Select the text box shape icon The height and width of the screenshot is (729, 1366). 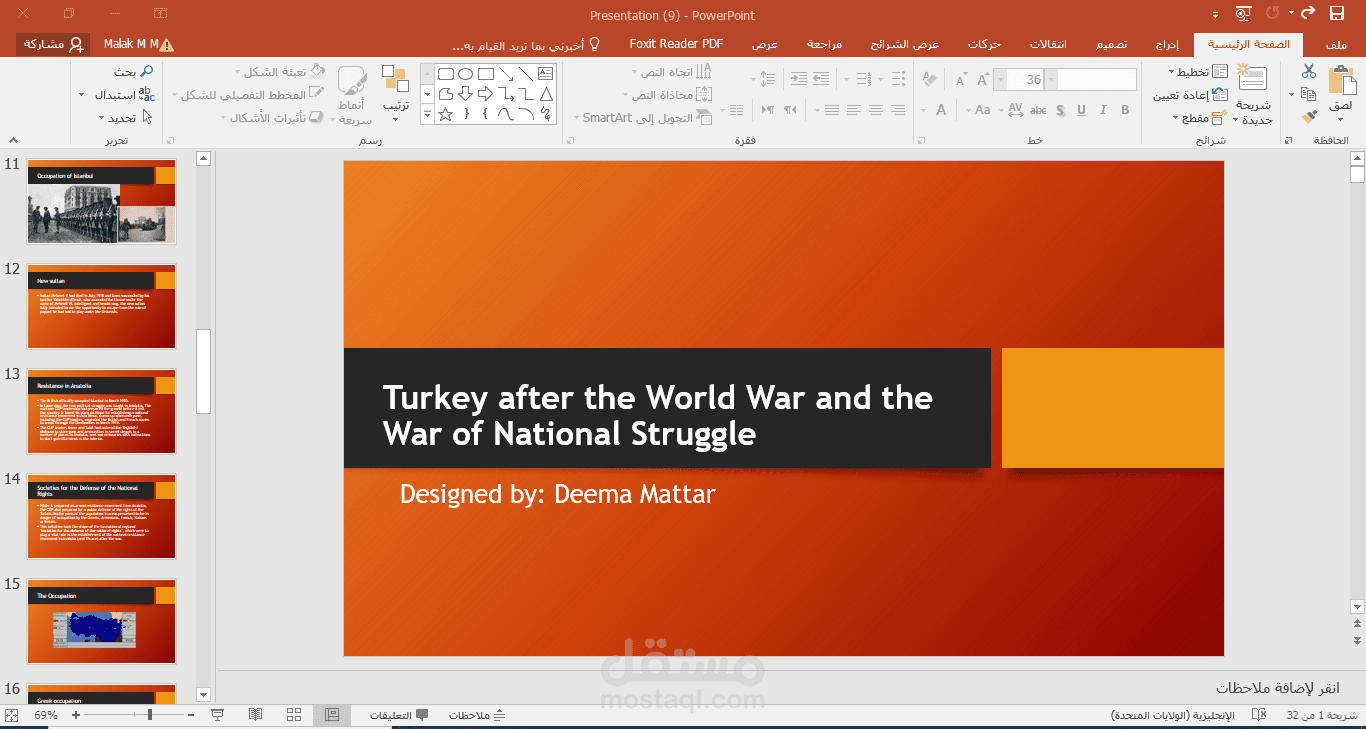click(x=545, y=73)
